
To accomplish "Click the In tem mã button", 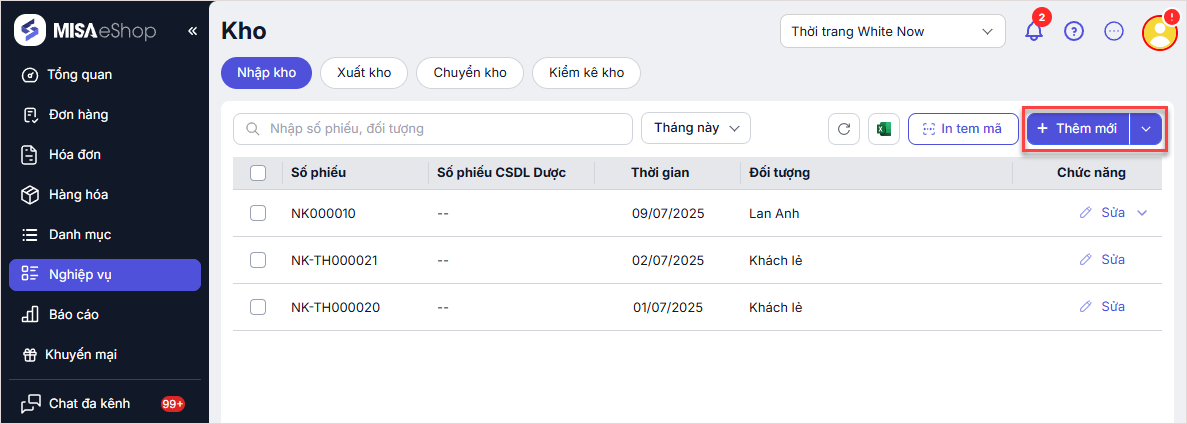I will pos(962,129).
